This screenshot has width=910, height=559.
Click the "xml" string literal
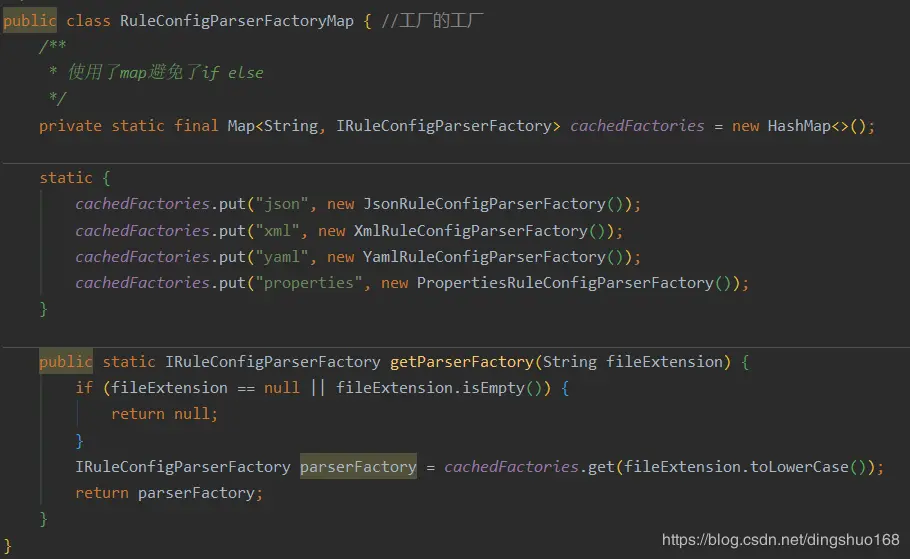tap(277, 231)
